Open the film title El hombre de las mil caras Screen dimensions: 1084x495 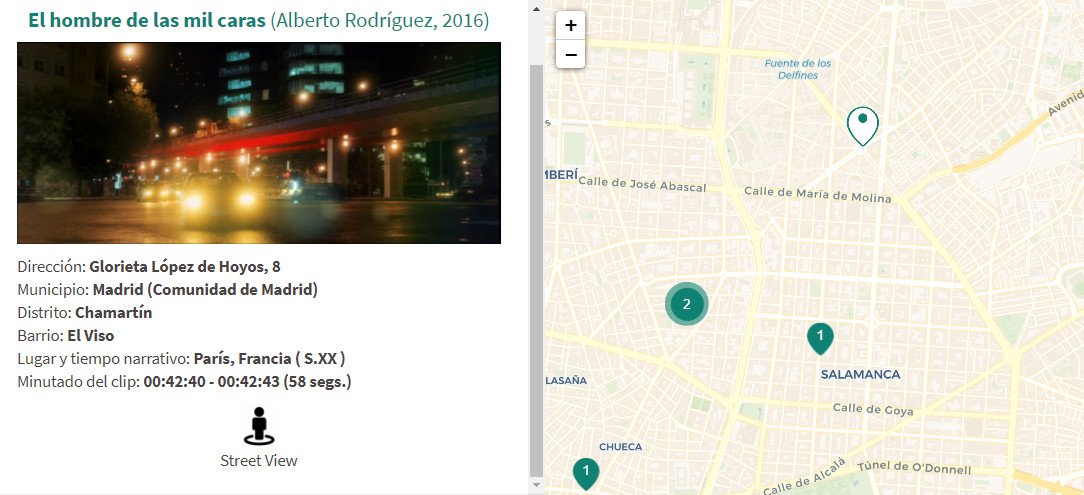[147, 21]
